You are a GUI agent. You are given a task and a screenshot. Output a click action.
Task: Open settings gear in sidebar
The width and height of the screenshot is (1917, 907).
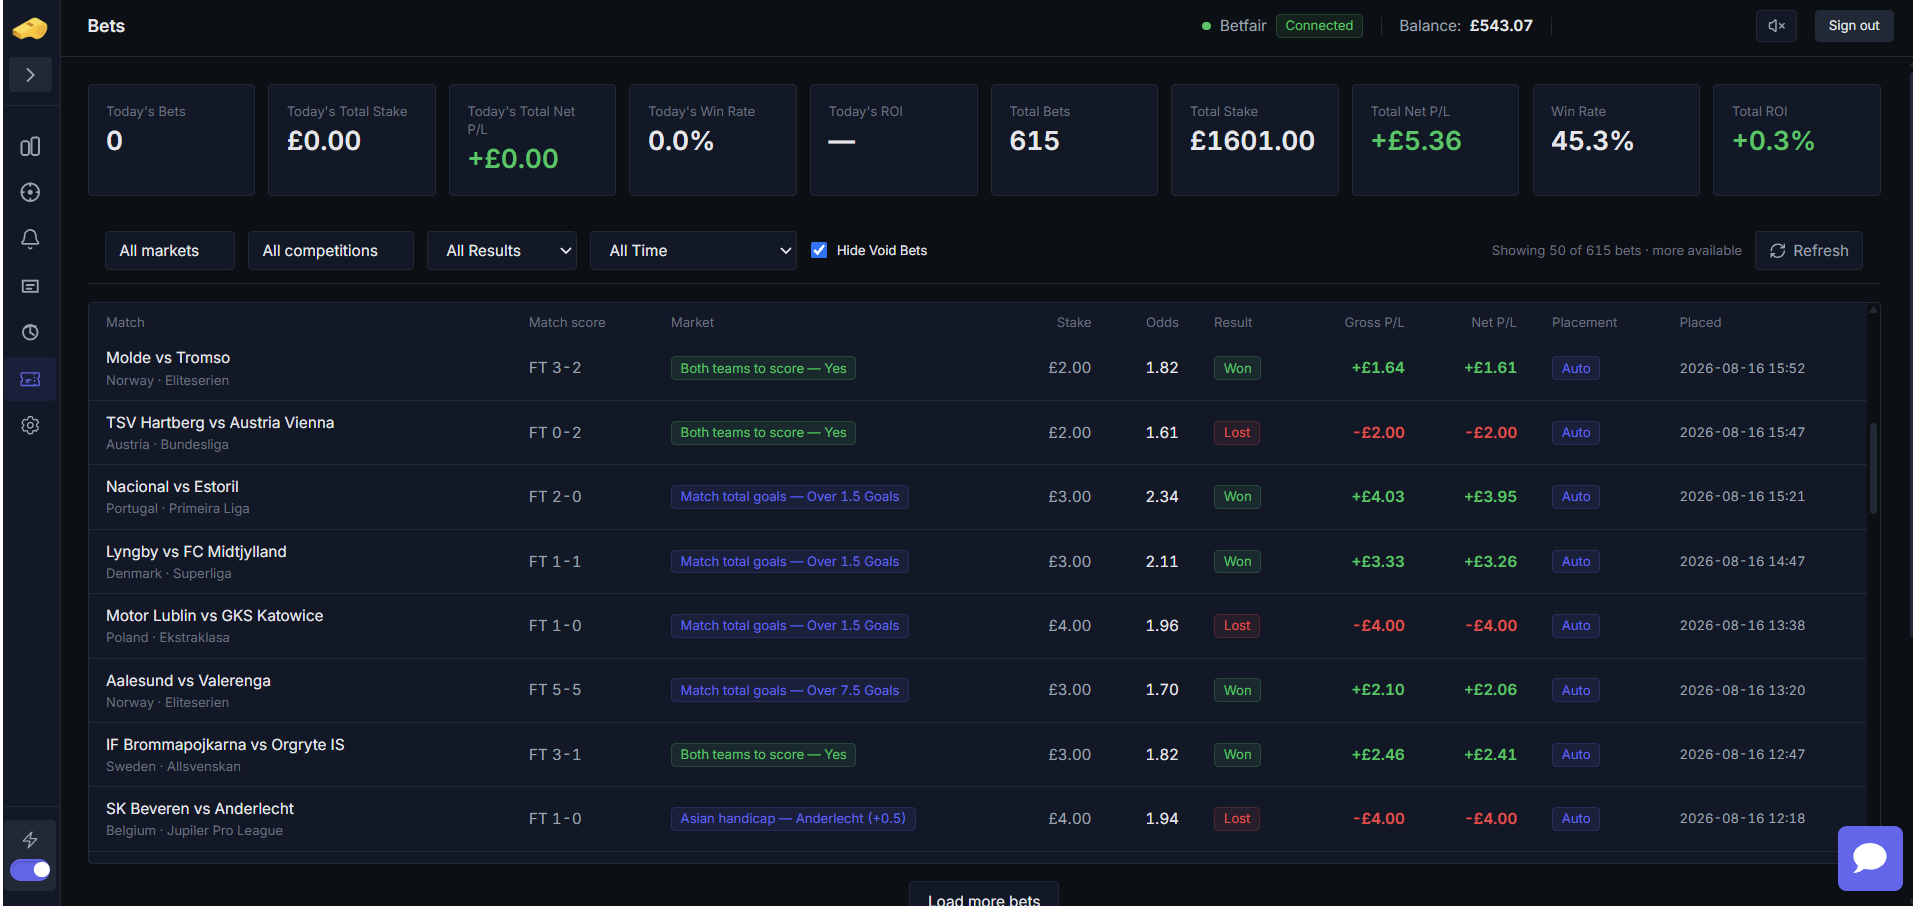[x=30, y=425]
